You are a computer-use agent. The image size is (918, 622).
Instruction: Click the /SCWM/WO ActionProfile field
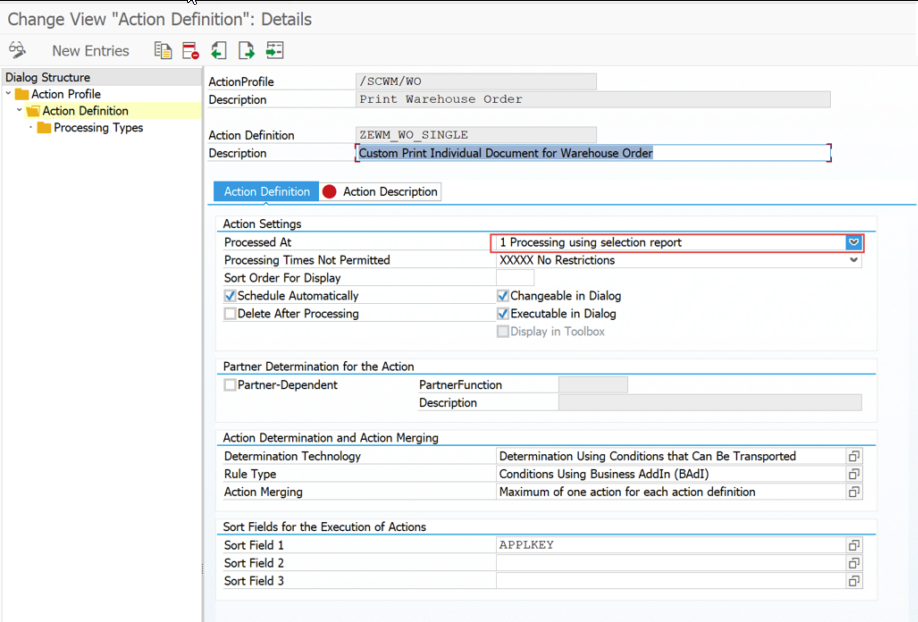coord(475,81)
